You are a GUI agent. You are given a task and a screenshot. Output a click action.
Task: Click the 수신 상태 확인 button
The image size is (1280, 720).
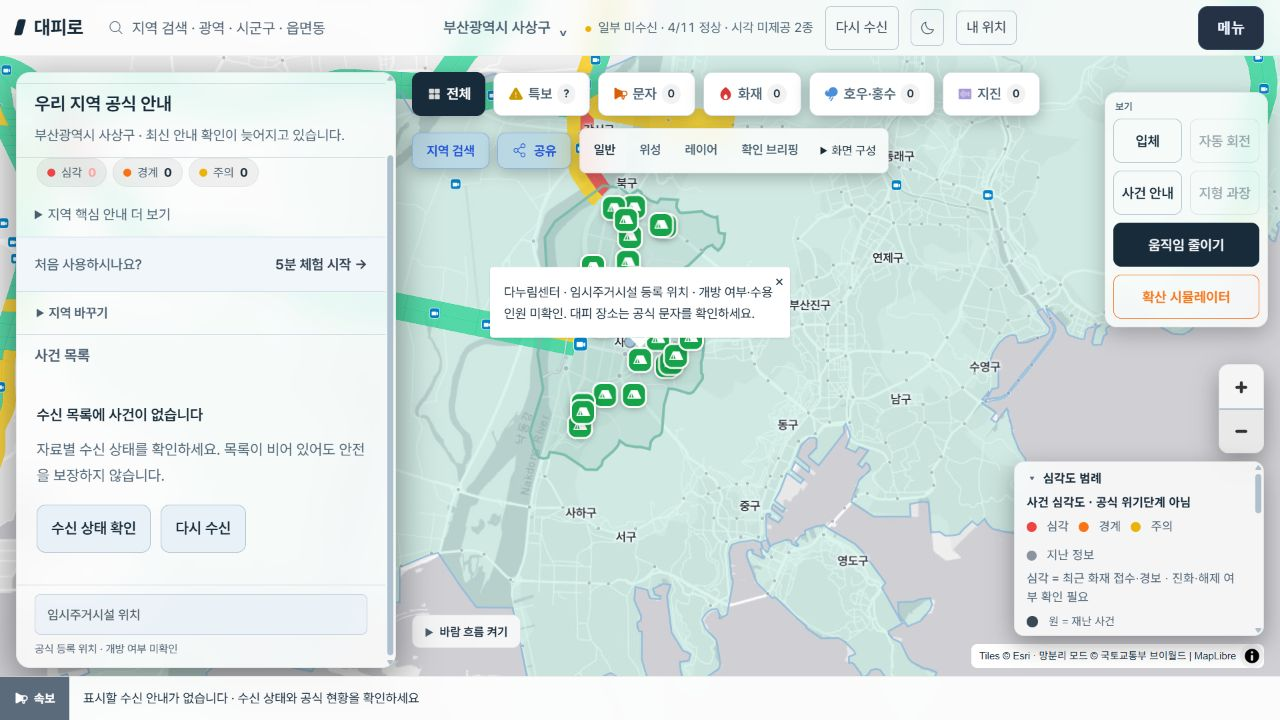pyautogui.click(x=94, y=528)
